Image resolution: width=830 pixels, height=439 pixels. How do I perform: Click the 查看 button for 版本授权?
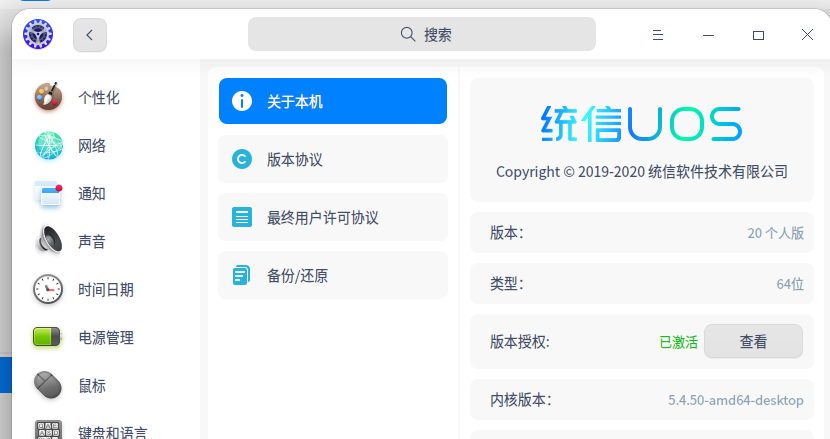753,341
